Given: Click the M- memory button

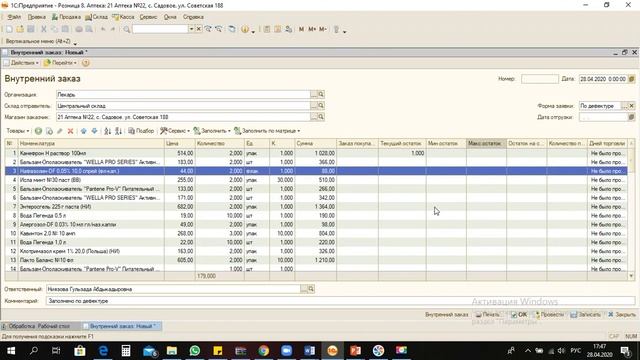Looking at the screenshot, I should (322, 29).
